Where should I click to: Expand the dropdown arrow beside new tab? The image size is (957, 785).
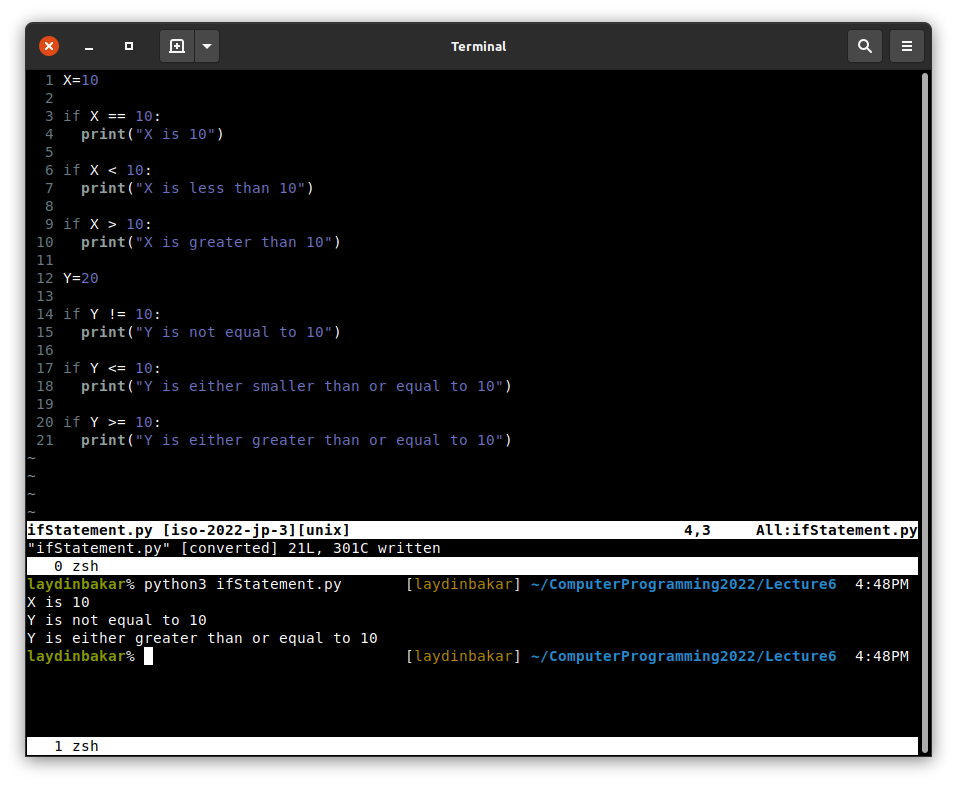click(x=207, y=46)
